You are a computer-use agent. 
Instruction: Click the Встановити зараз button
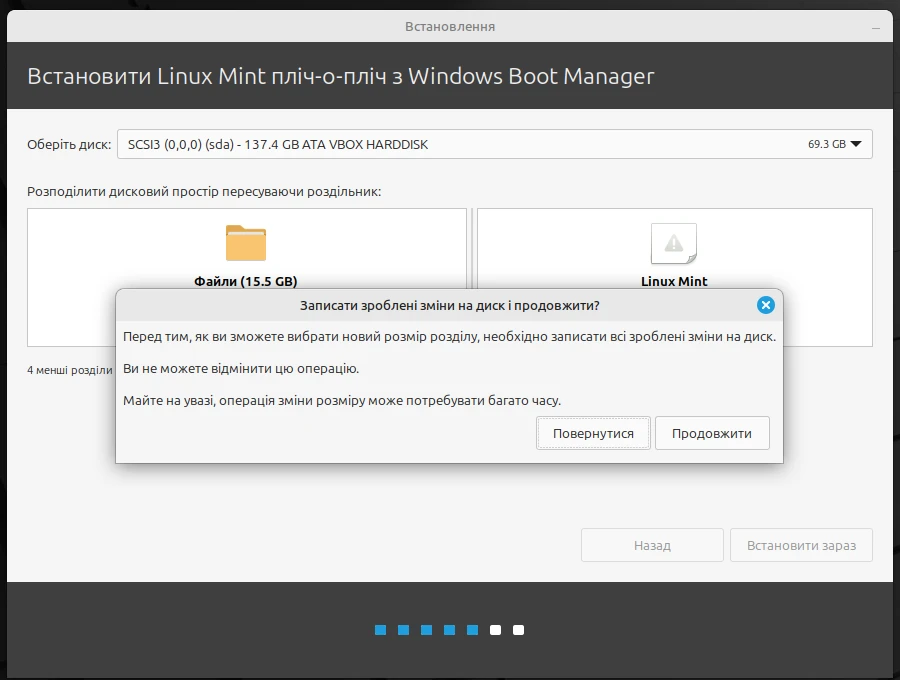801,545
